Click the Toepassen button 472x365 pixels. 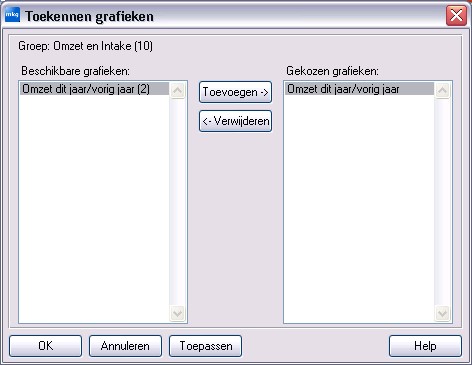pyautogui.click(x=205, y=346)
